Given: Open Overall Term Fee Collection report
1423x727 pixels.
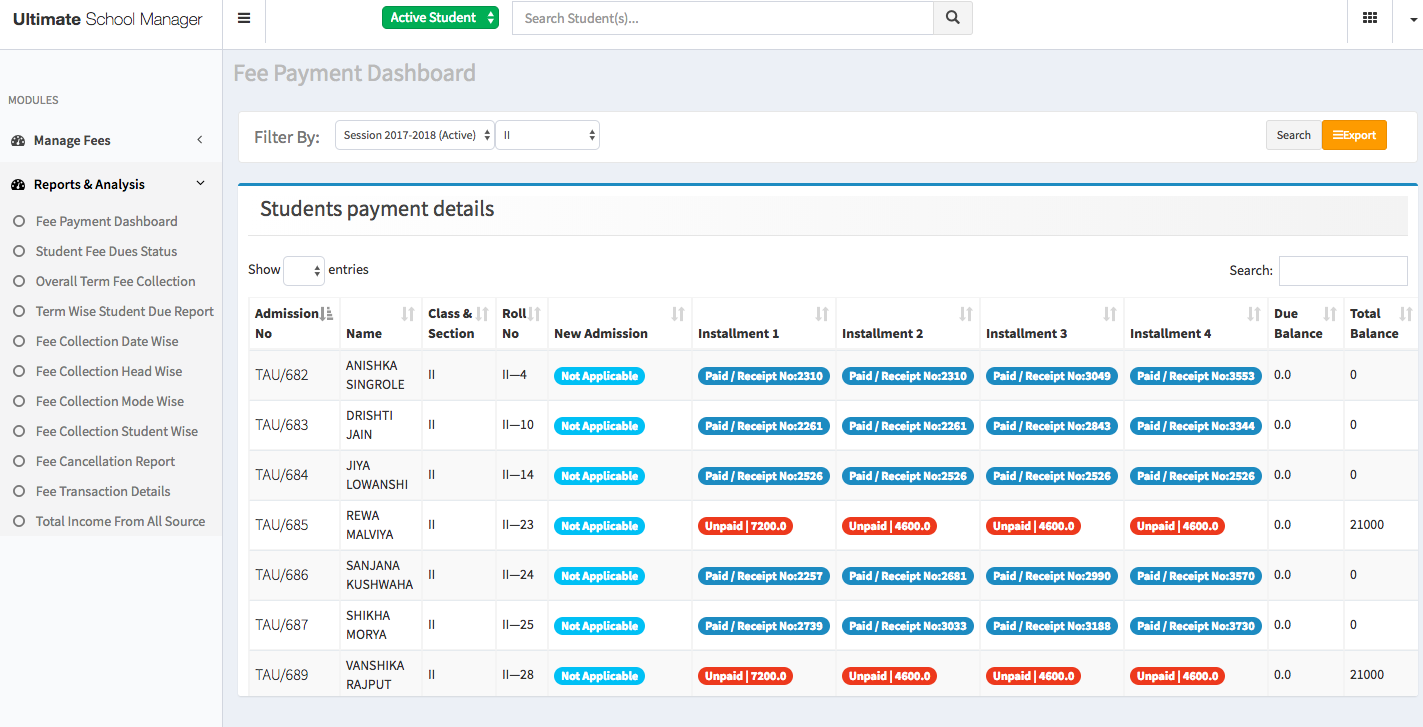Looking at the screenshot, I should (x=116, y=282).
